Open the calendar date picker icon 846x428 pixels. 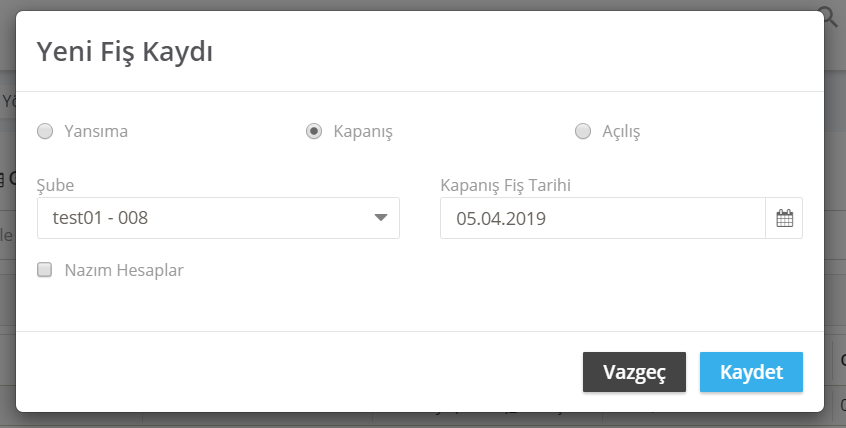point(784,218)
